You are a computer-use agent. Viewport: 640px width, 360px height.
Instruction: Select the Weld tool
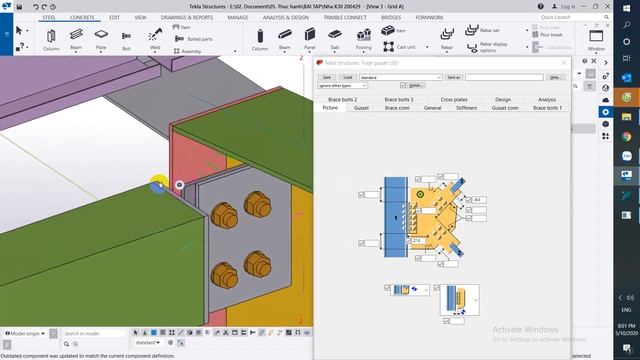tap(155, 40)
